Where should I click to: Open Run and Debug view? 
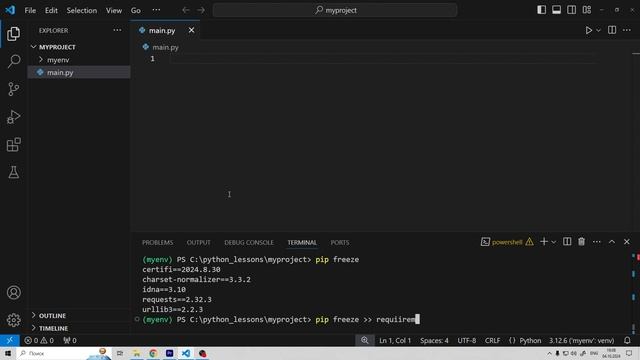pyautogui.click(x=13, y=117)
